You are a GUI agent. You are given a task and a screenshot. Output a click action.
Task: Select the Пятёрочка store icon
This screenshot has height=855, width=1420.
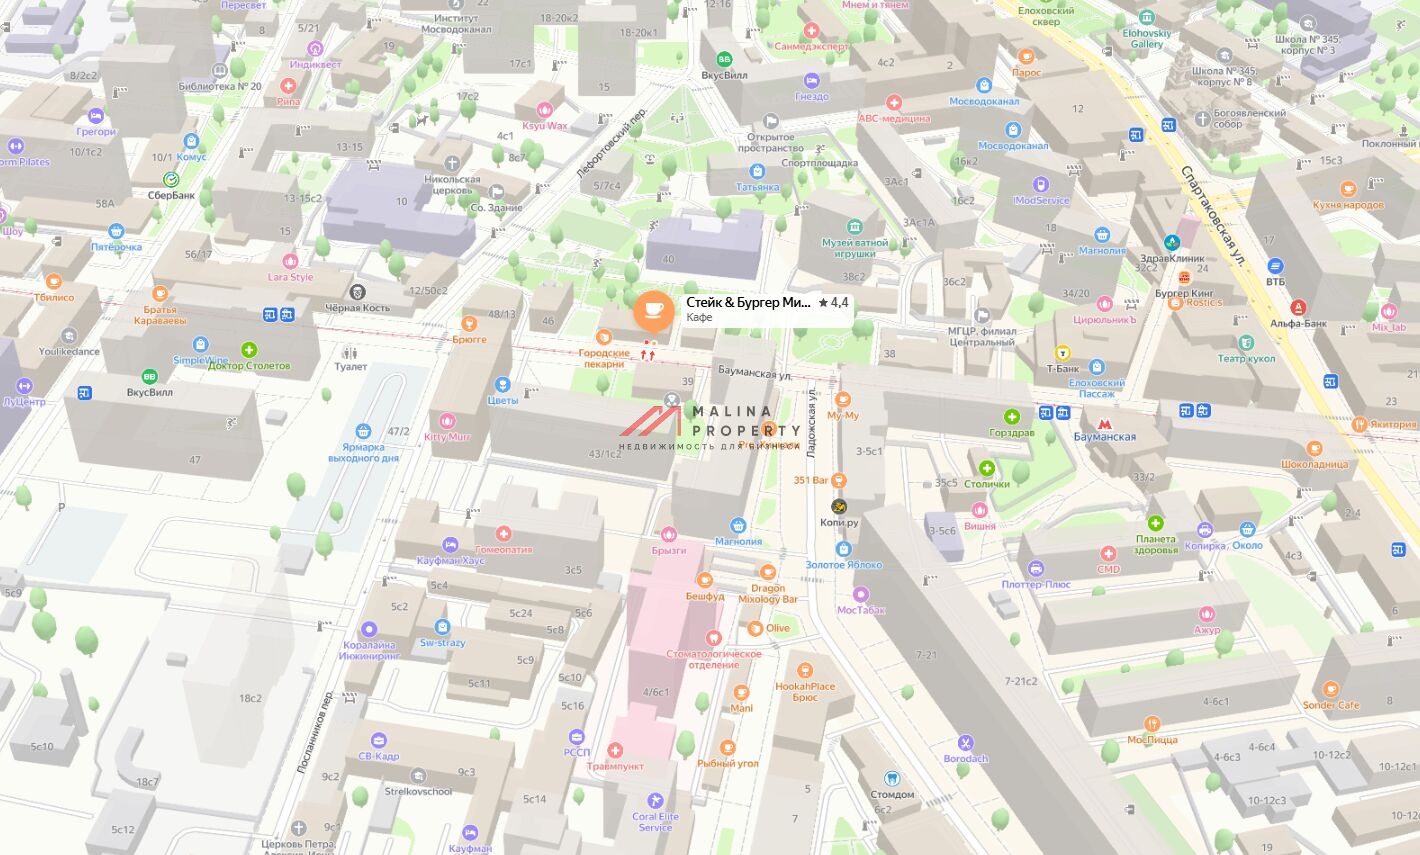[116, 232]
